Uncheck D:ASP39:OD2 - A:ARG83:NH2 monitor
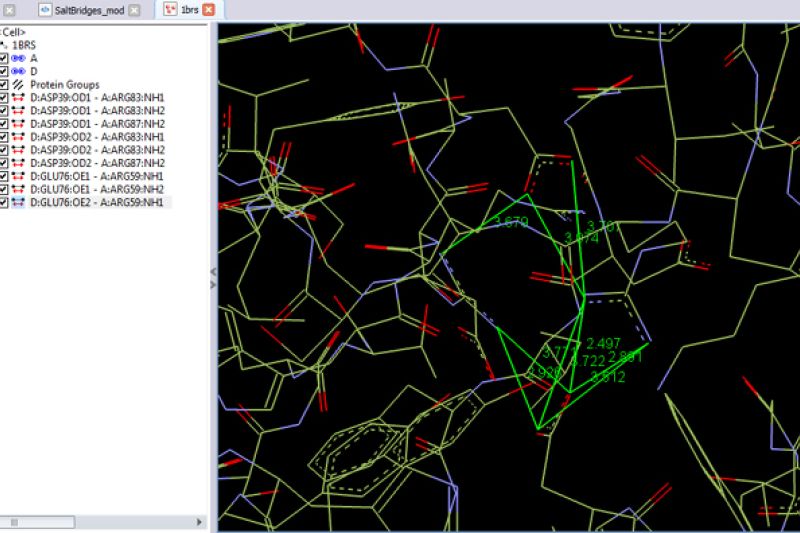 click(x=4, y=150)
